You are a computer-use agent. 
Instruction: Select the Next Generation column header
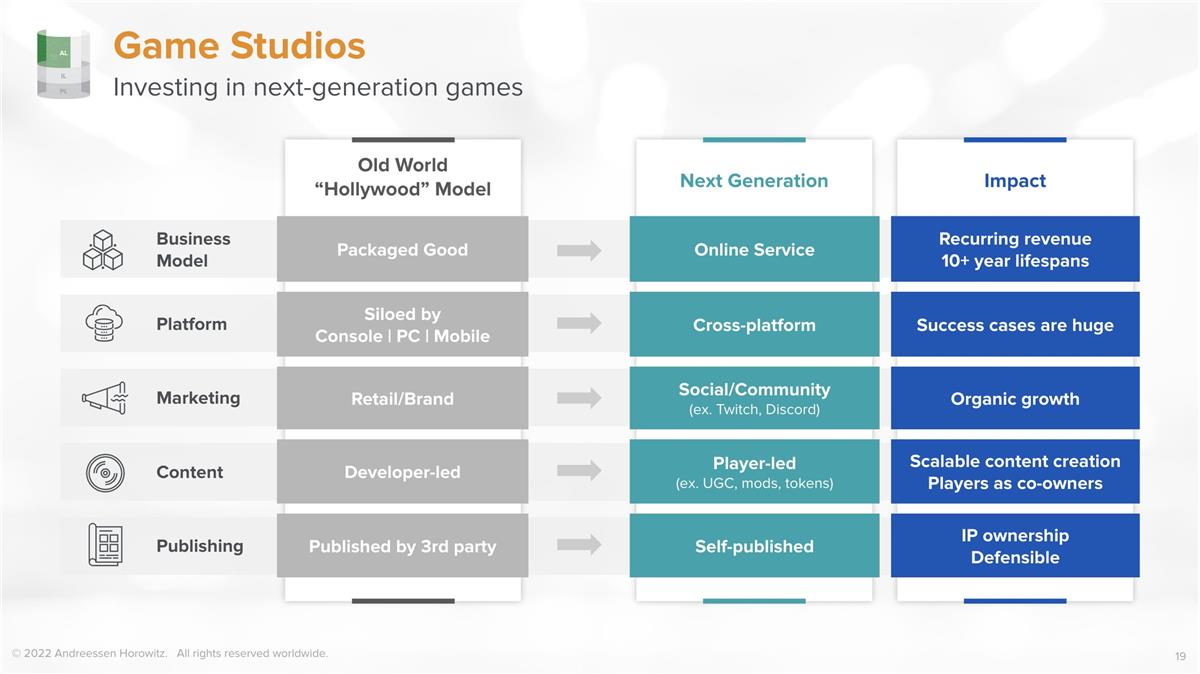coord(754,181)
